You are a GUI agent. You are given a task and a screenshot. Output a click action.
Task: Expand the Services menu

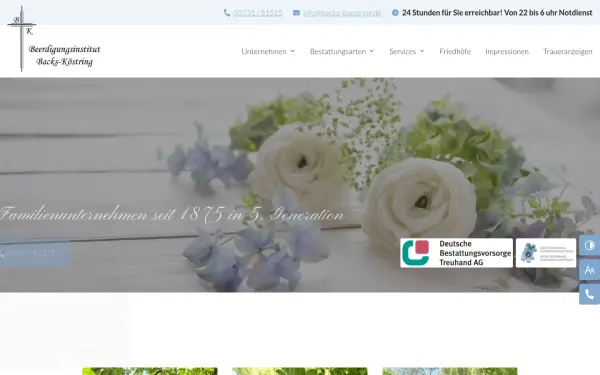coord(407,51)
